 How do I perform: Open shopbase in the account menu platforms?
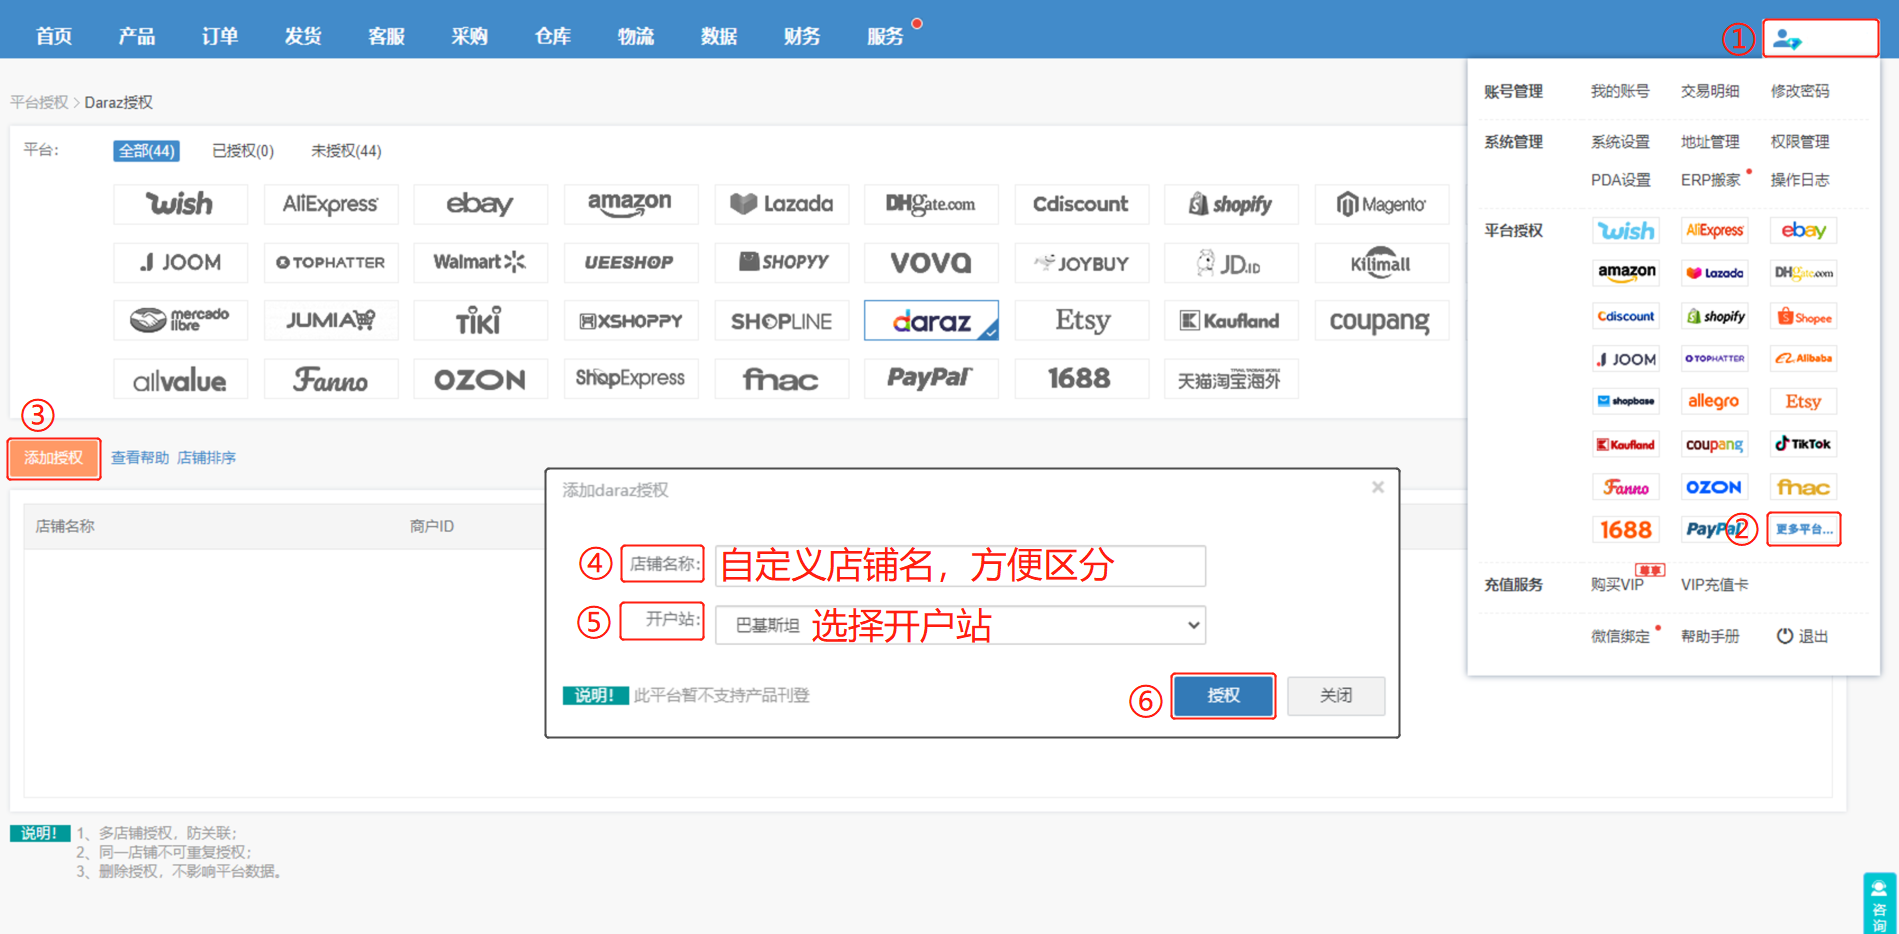click(x=1626, y=401)
